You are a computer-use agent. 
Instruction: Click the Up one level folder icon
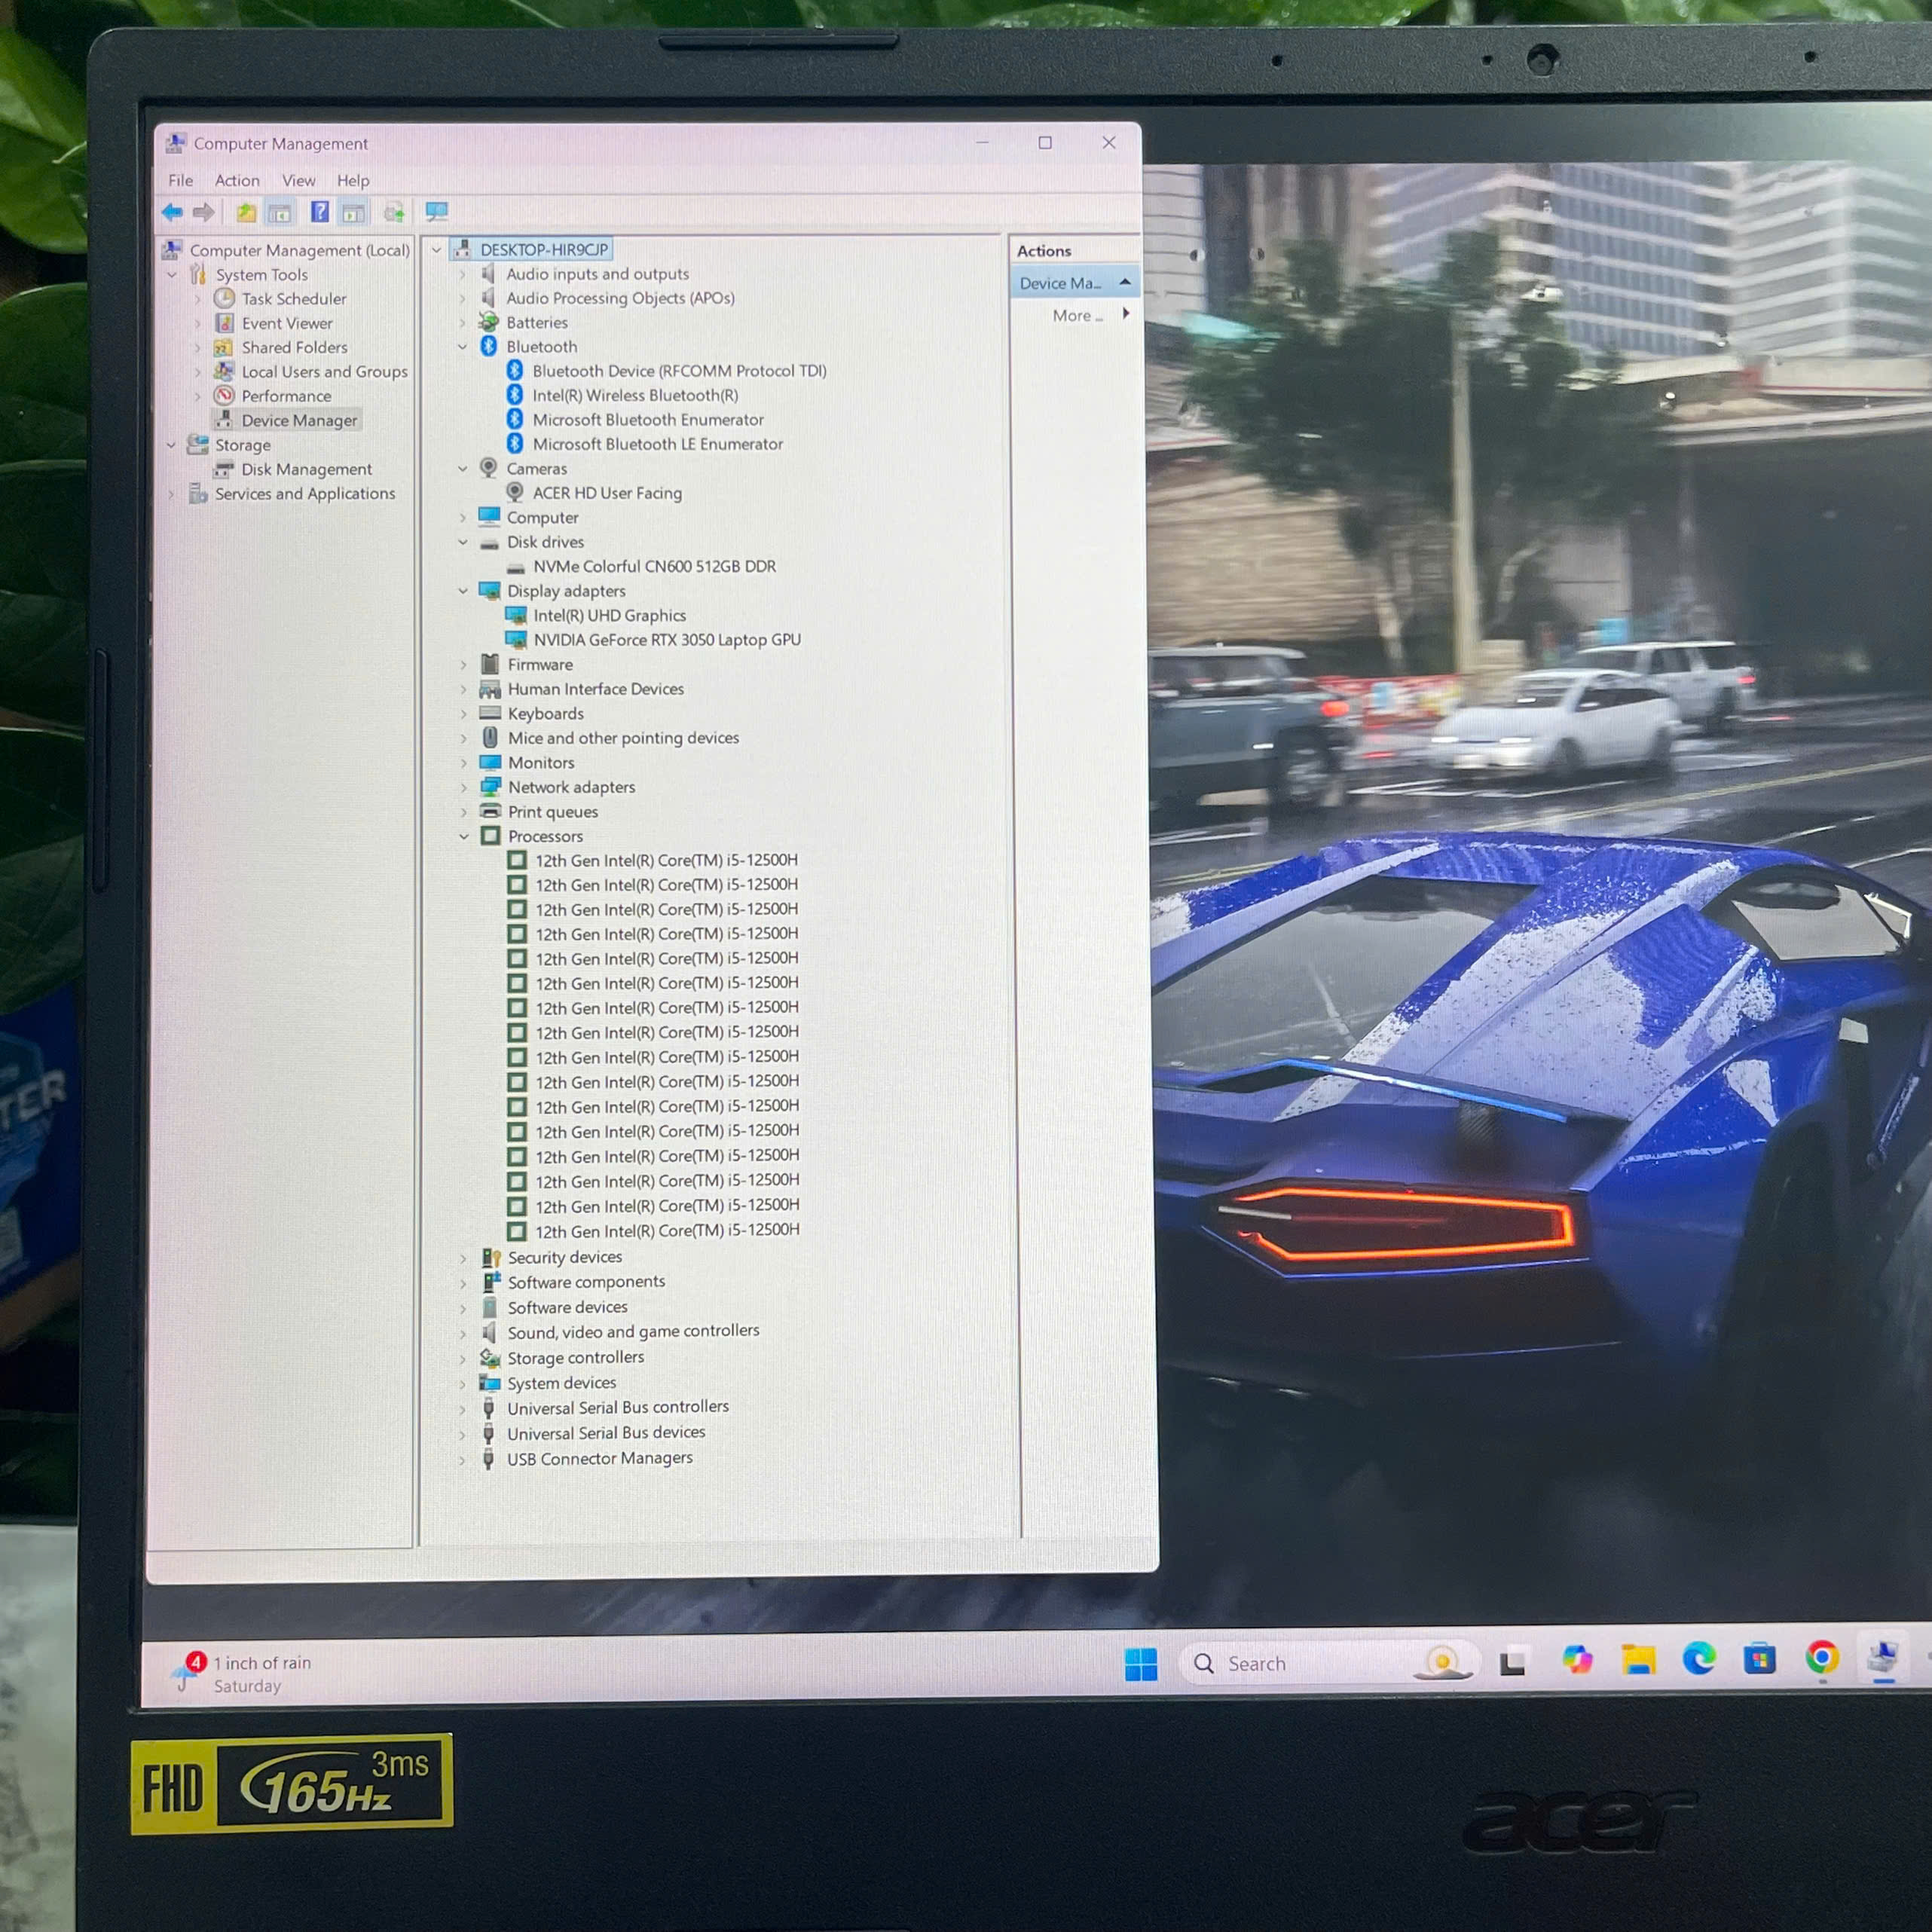click(246, 212)
